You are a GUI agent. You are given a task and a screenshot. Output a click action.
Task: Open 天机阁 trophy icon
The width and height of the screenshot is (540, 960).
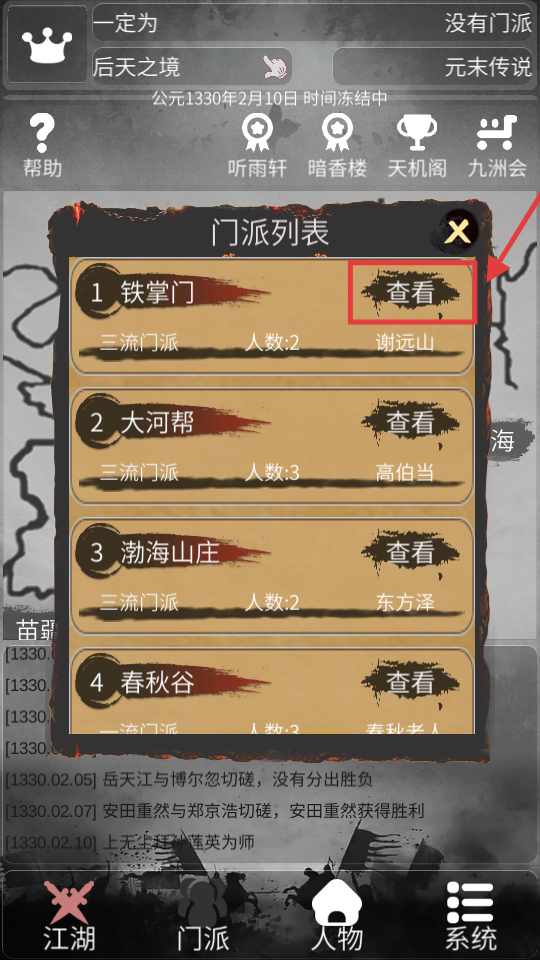(417, 133)
